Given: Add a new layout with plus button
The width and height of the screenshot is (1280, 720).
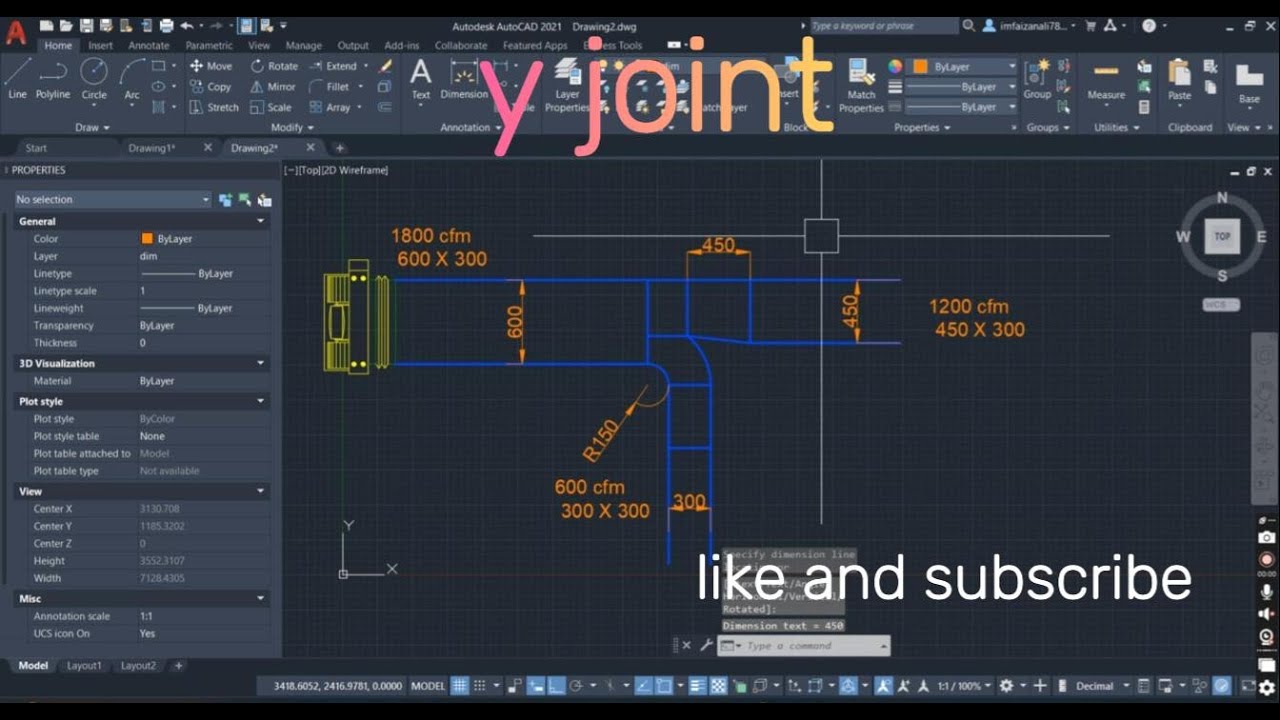Looking at the screenshot, I should 179,666.
